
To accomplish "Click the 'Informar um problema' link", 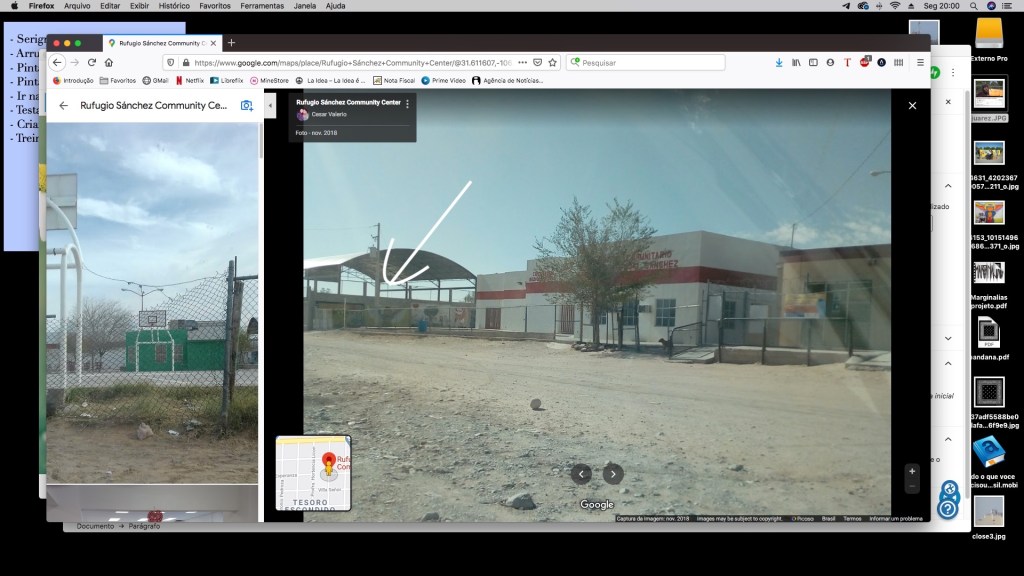I will tap(895, 518).
